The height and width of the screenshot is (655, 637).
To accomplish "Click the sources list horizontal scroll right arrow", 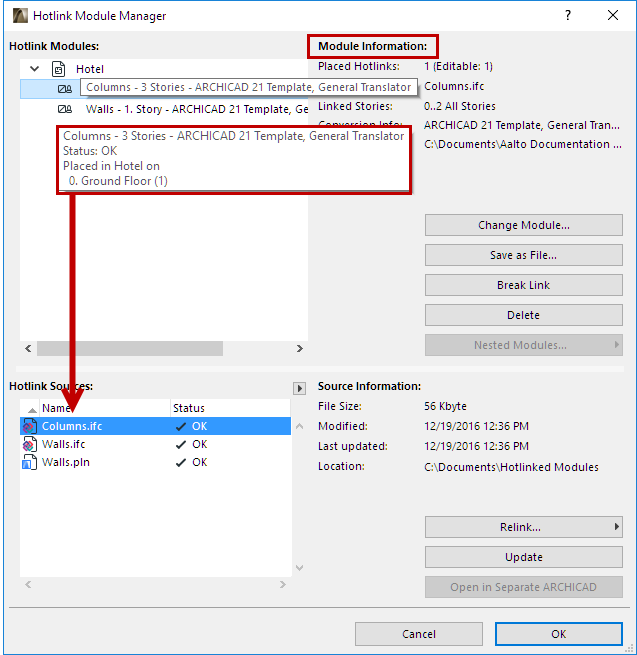I will pyautogui.click(x=283, y=584).
